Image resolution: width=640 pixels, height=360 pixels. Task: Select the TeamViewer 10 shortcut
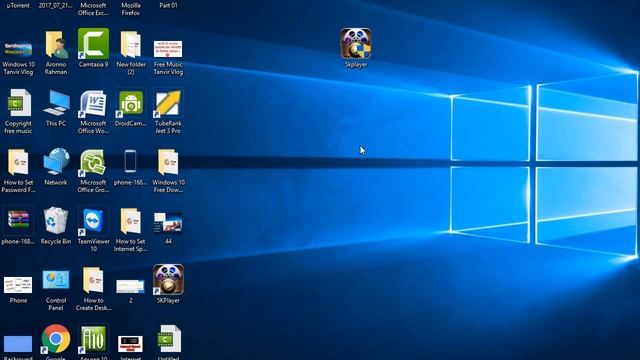point(93,221)
